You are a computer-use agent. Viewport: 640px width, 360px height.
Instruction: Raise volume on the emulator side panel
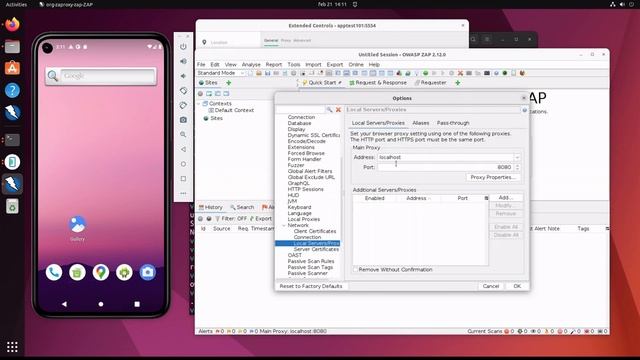click(x=183, y=61)
